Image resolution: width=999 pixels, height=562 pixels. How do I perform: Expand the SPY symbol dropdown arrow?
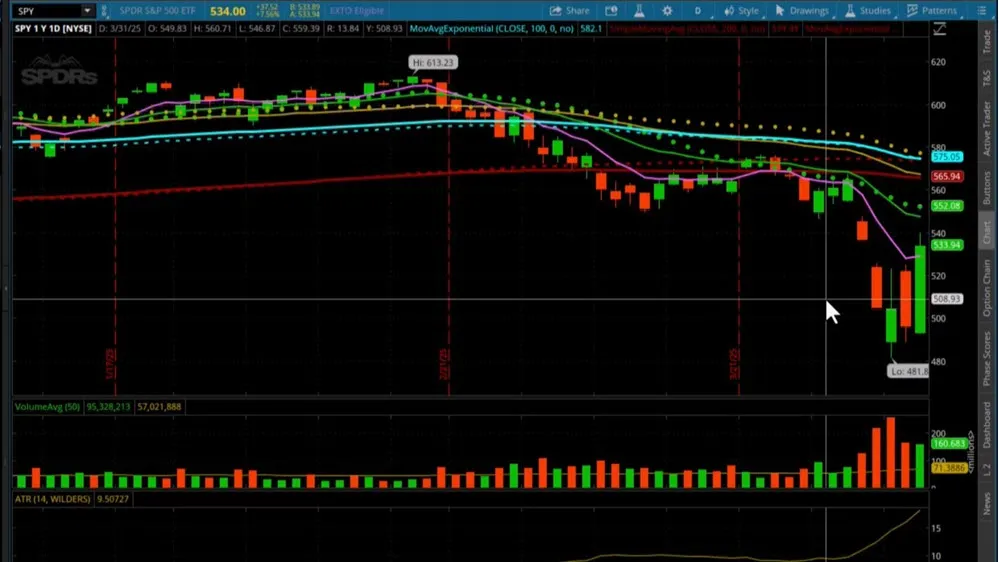[87, 11]
